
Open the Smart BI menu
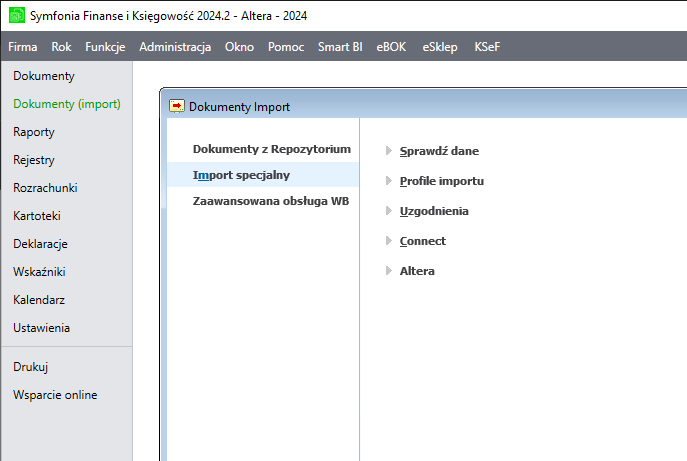(340, 47)
